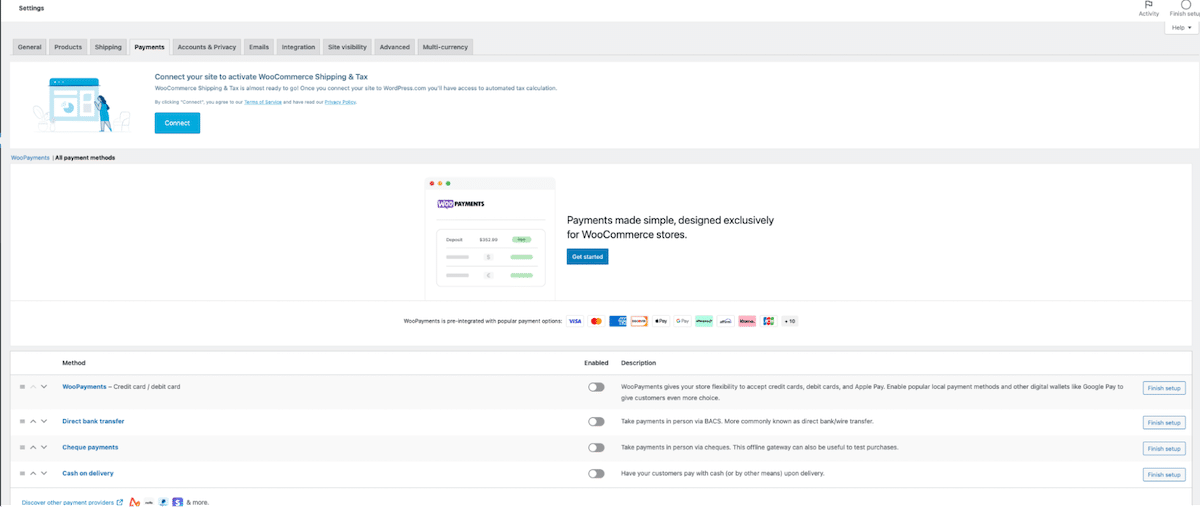The height and width of the screenshot is (507, 1200).
Task: Click the Stripe provider icon
Action: click(177, 502)
